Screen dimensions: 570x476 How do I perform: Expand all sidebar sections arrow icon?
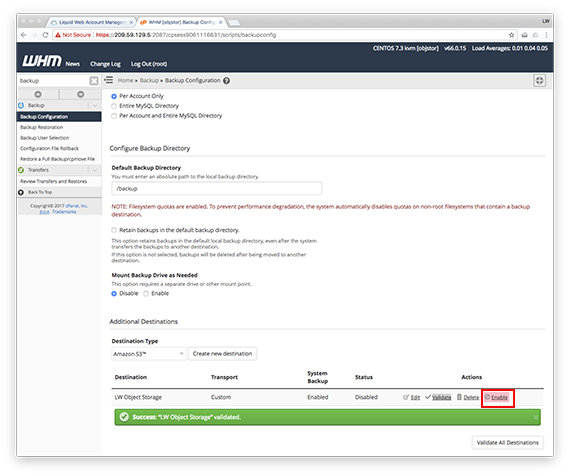(x=81, y=94)
